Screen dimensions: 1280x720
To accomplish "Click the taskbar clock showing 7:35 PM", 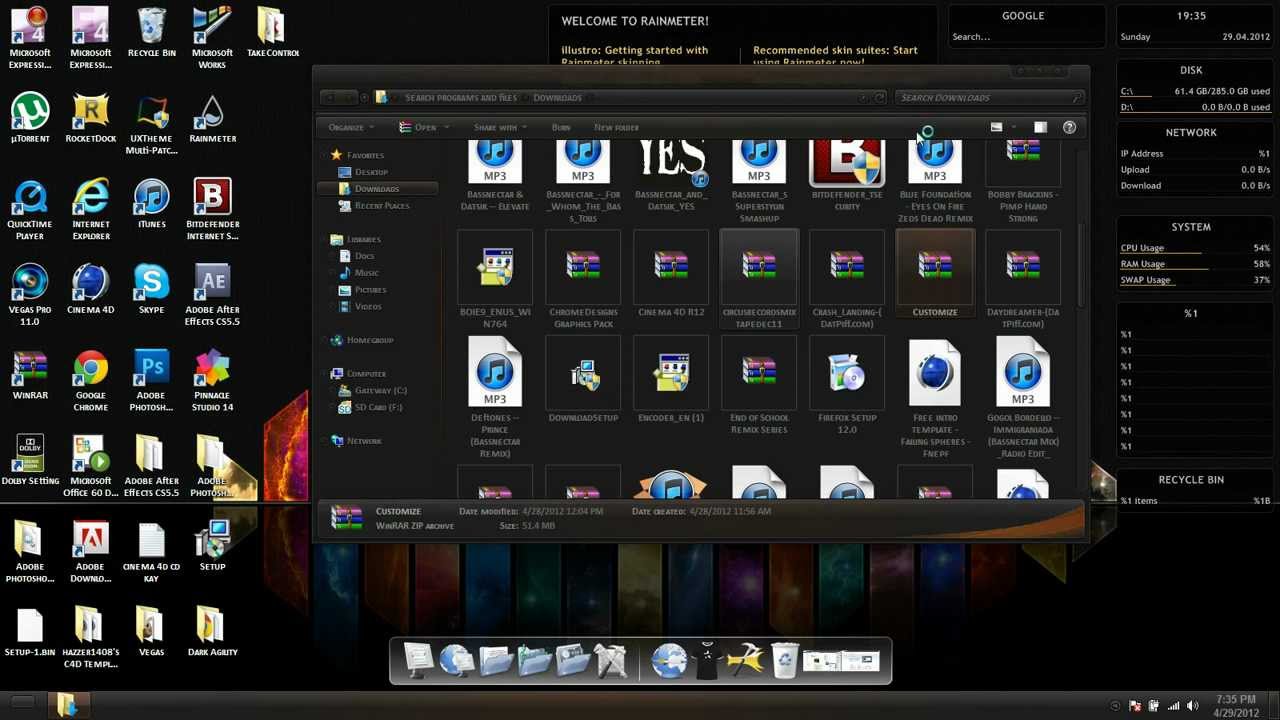I will click(1237, 705).
